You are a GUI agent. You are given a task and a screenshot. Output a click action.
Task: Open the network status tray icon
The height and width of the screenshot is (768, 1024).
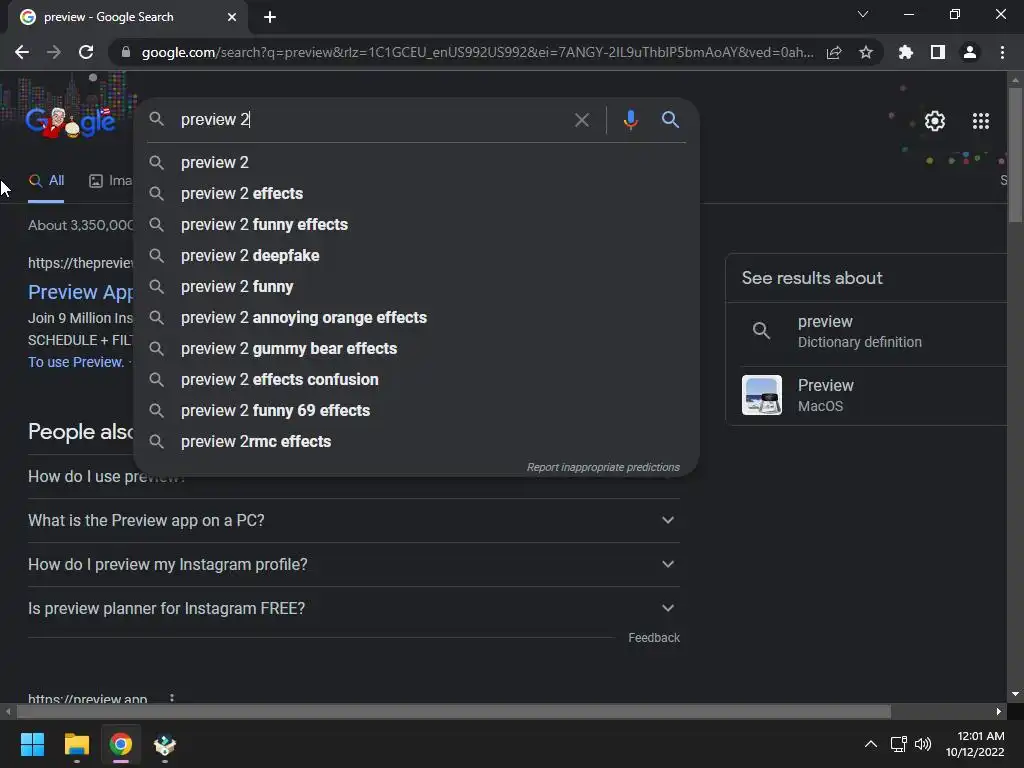(x=899, y=744)
